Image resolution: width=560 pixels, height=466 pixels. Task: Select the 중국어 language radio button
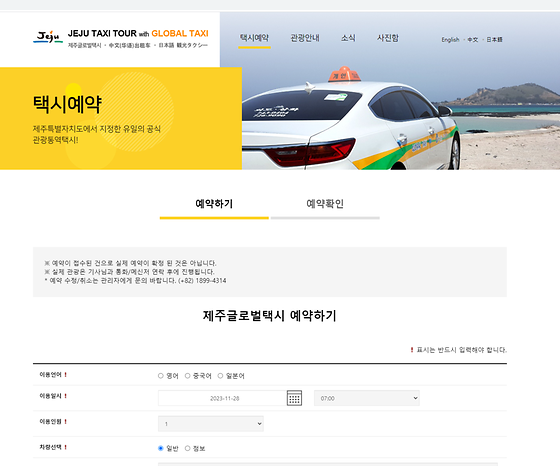tap(188, 376)
